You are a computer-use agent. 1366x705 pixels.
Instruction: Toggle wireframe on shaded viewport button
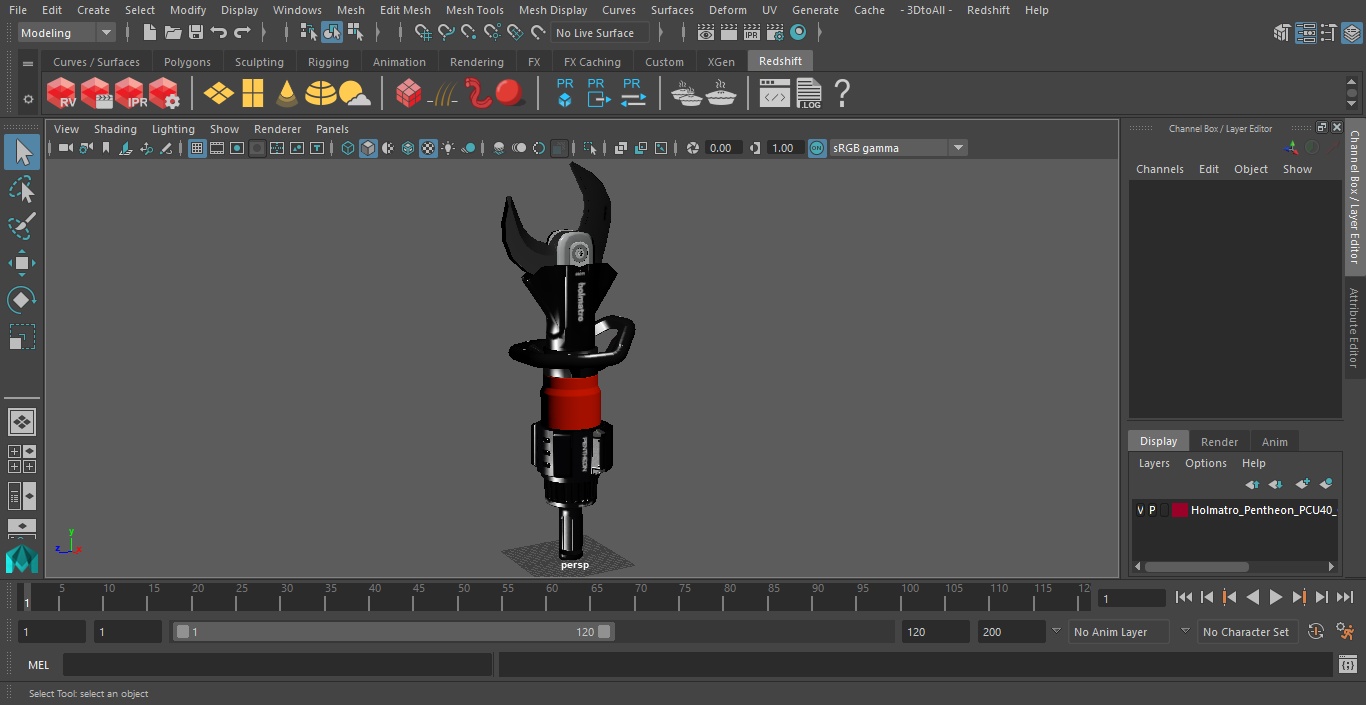coord(408,148)
